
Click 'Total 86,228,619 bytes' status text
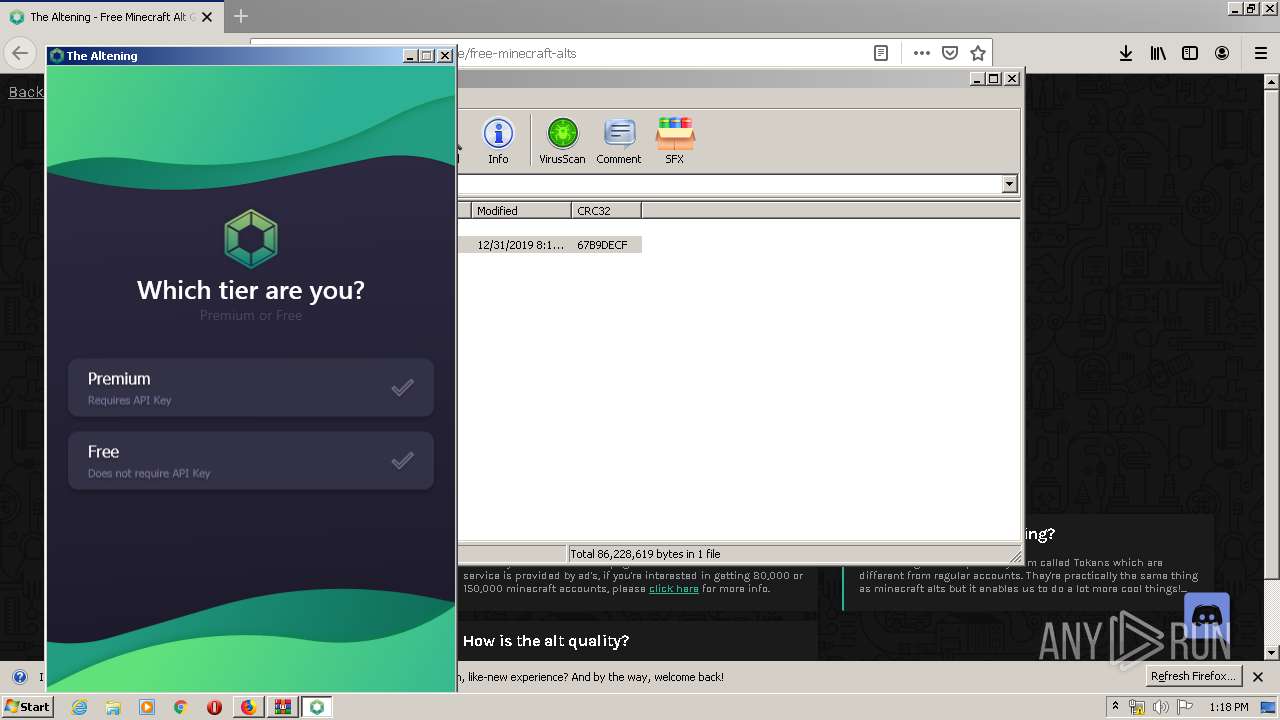pos(645,554)
